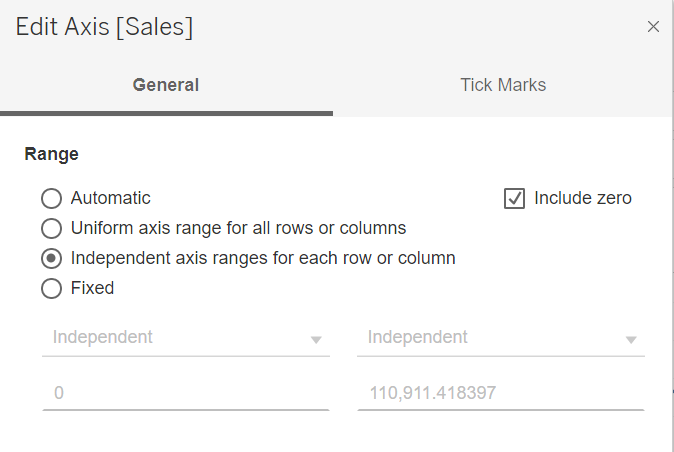Click the "Range" section heading
The image size is (674, 452).
pos(51,154)
